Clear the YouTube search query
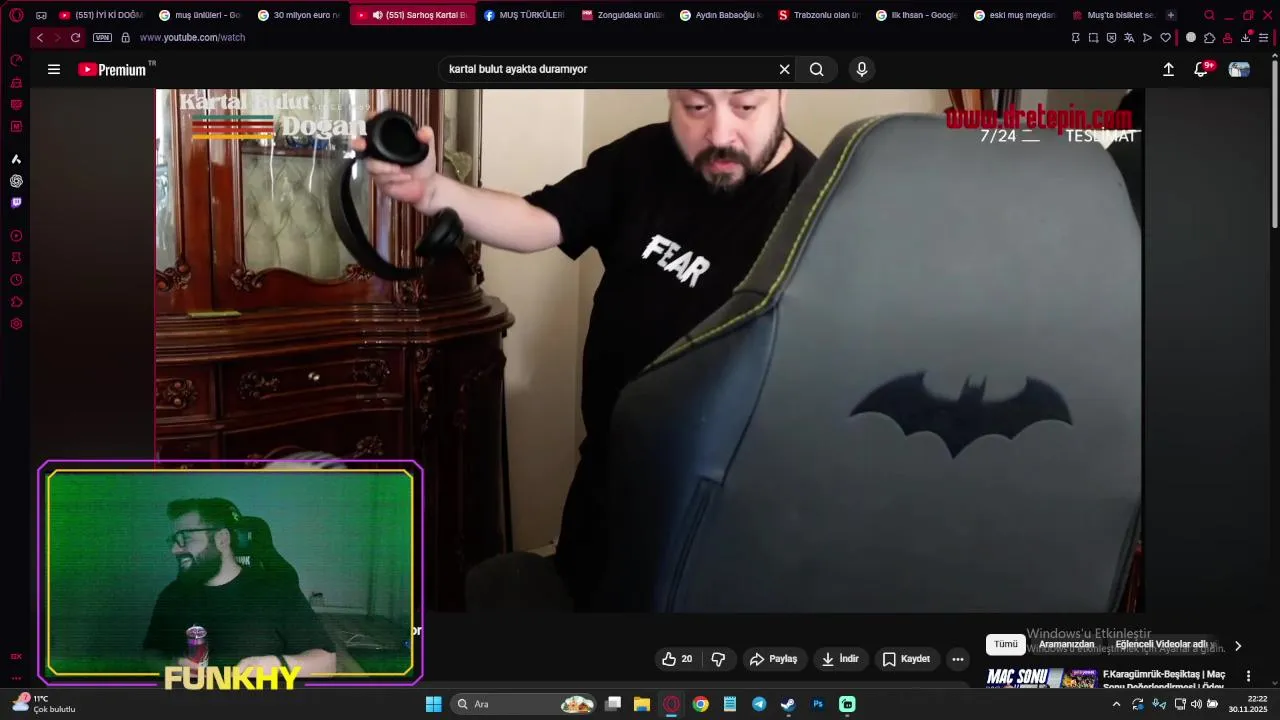 pyautogui.click(x=785, y=69)
